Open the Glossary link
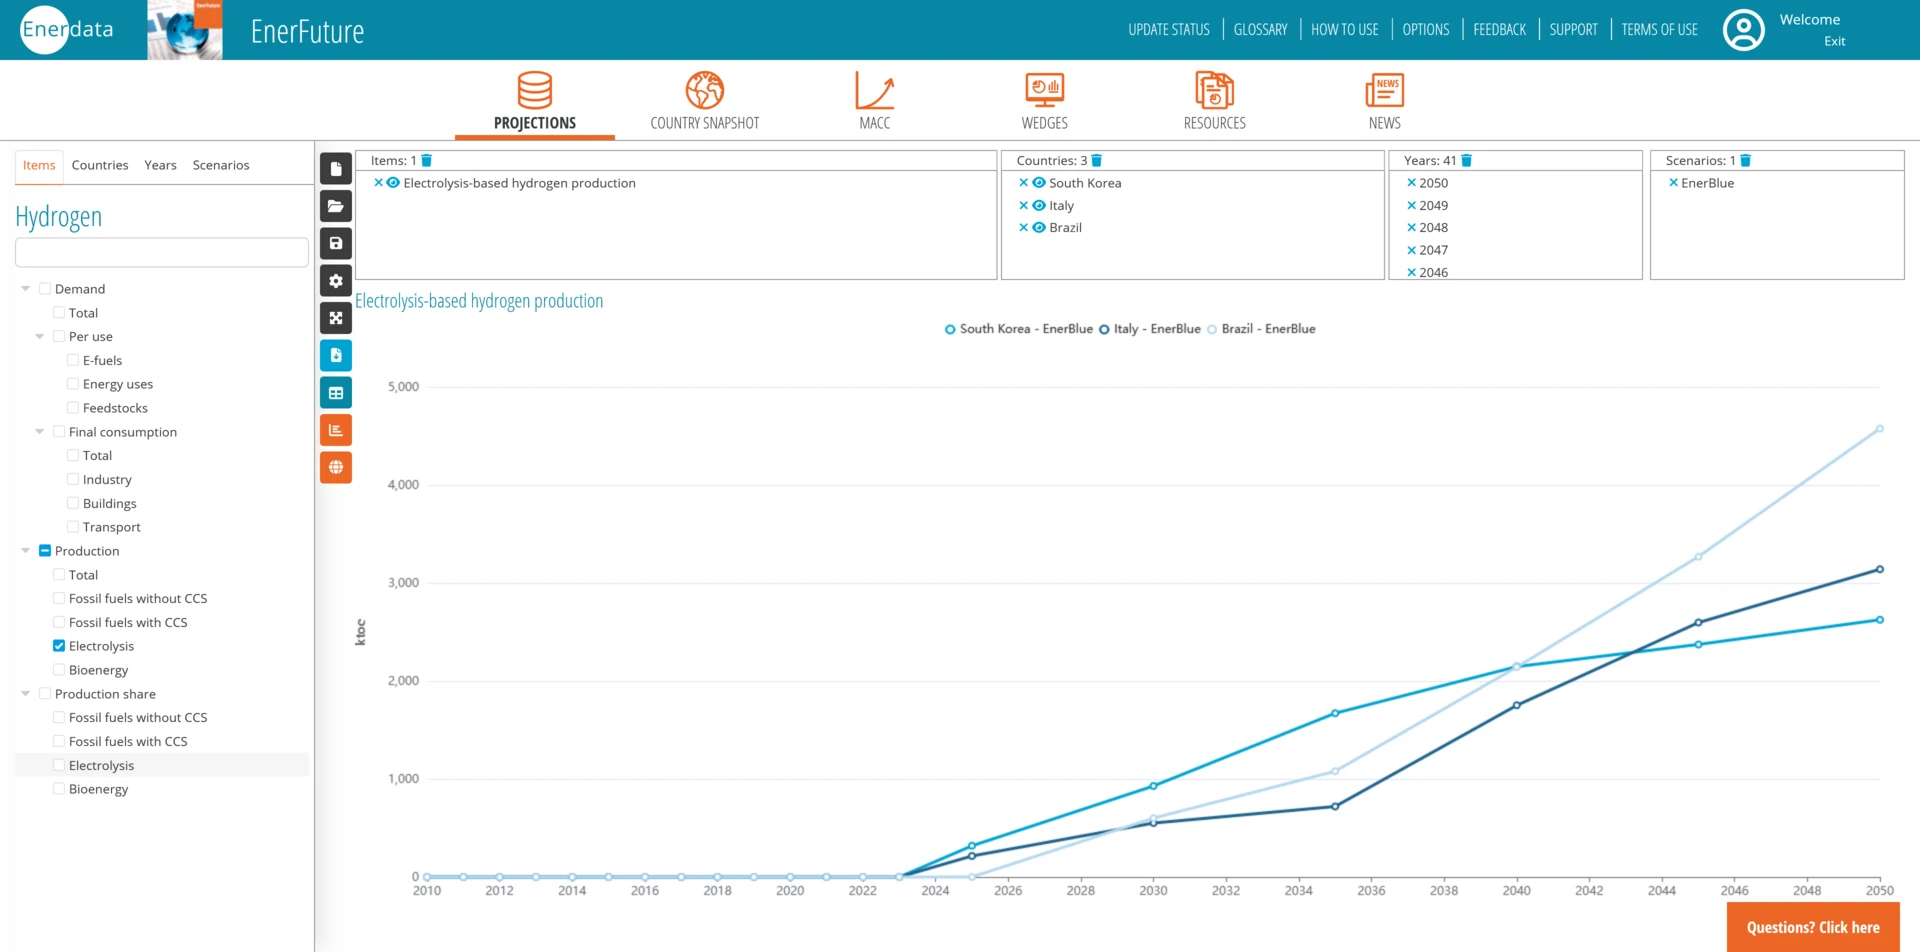Screen dimensions: 1920x952 1260,30
